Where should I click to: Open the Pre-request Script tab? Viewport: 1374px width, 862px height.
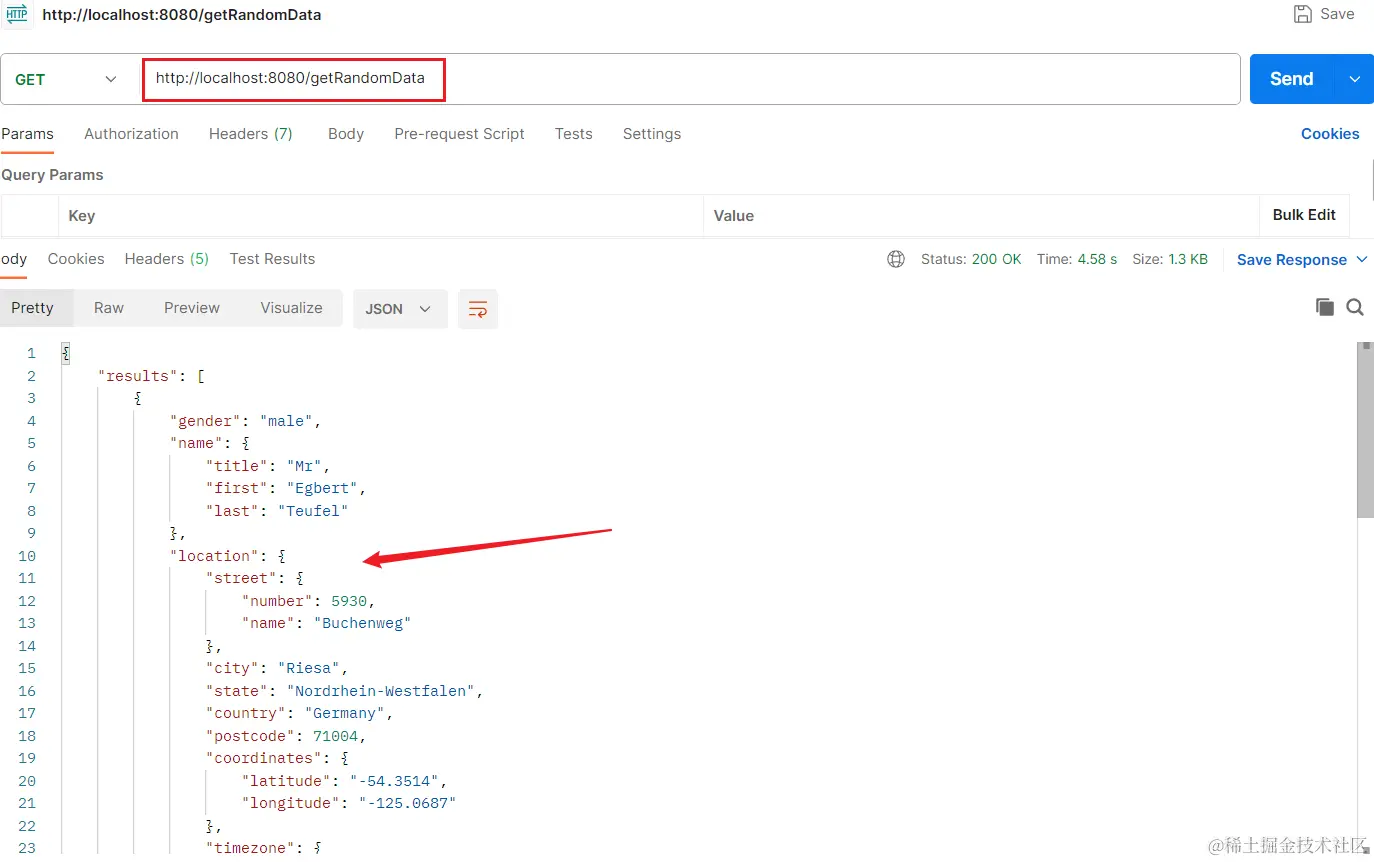(x=459, y=134)
